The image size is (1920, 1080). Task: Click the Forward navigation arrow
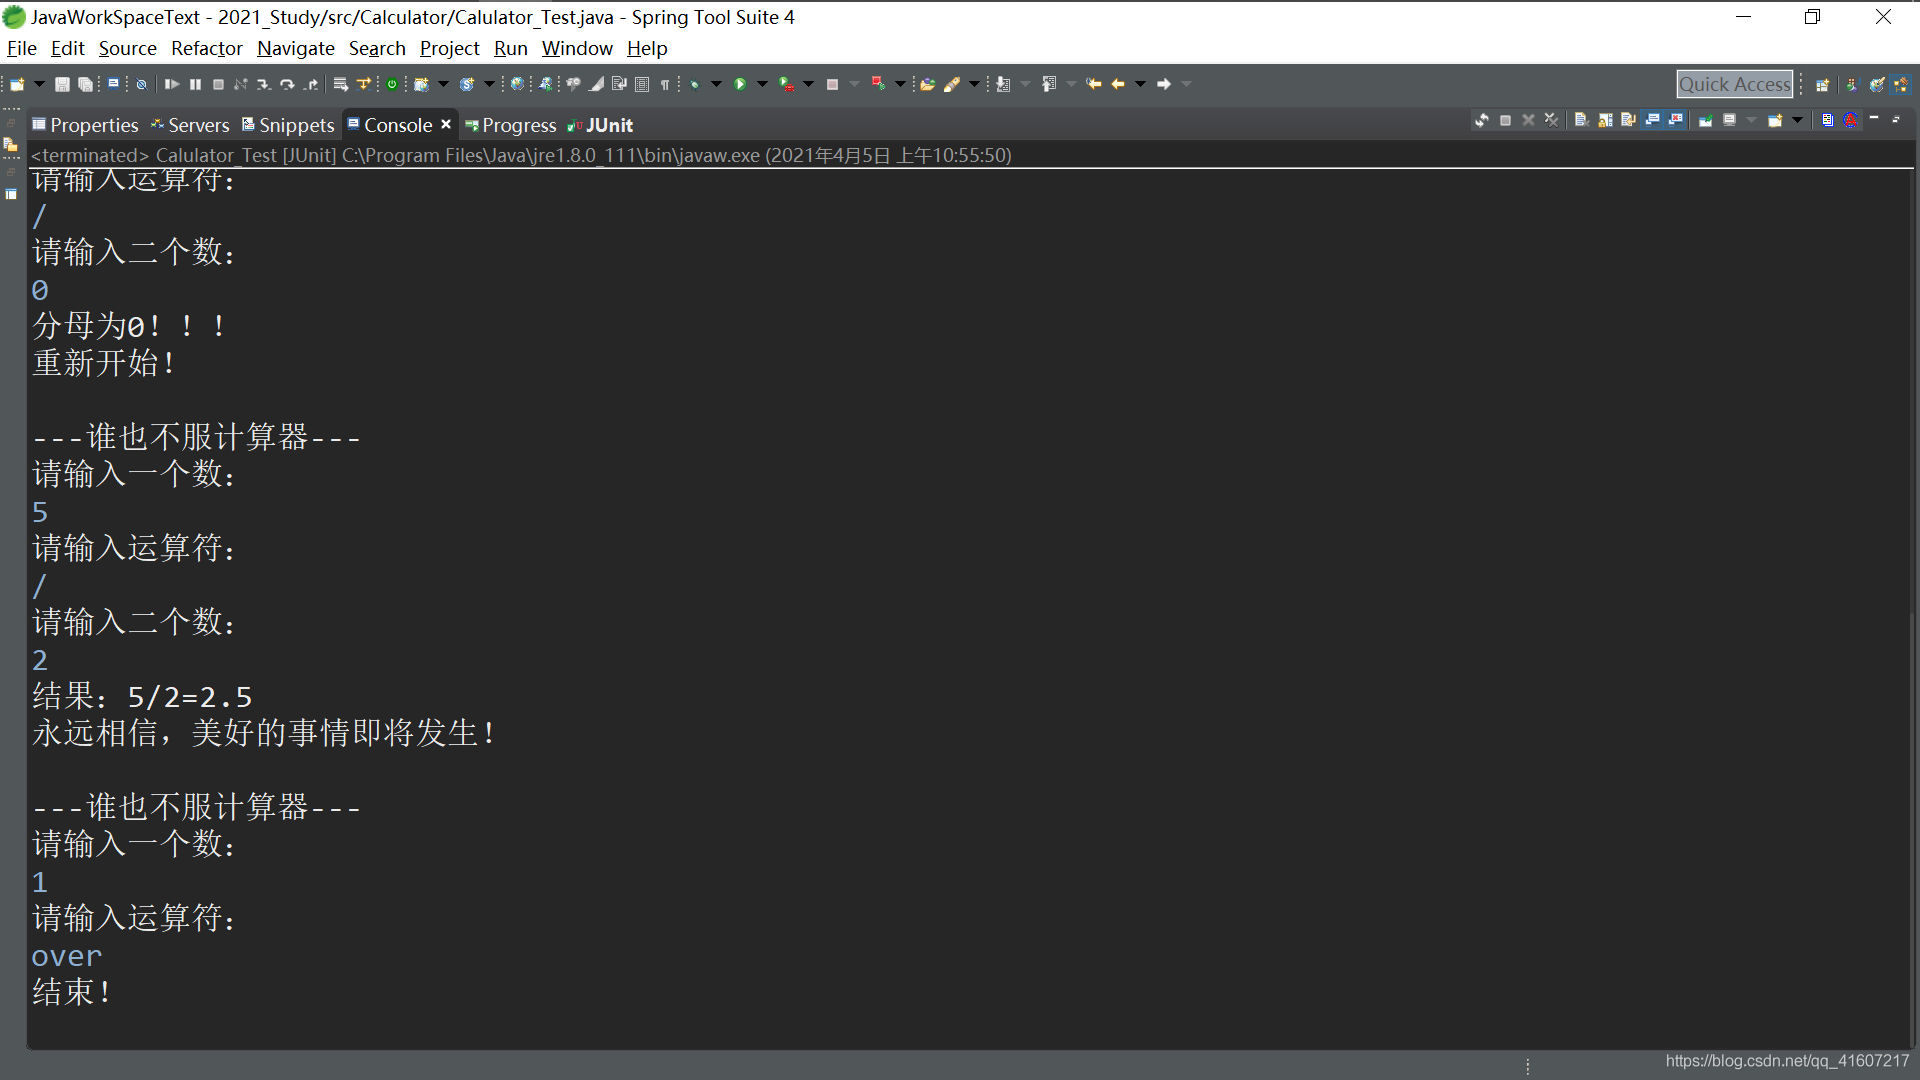[x=1164, y=84]
